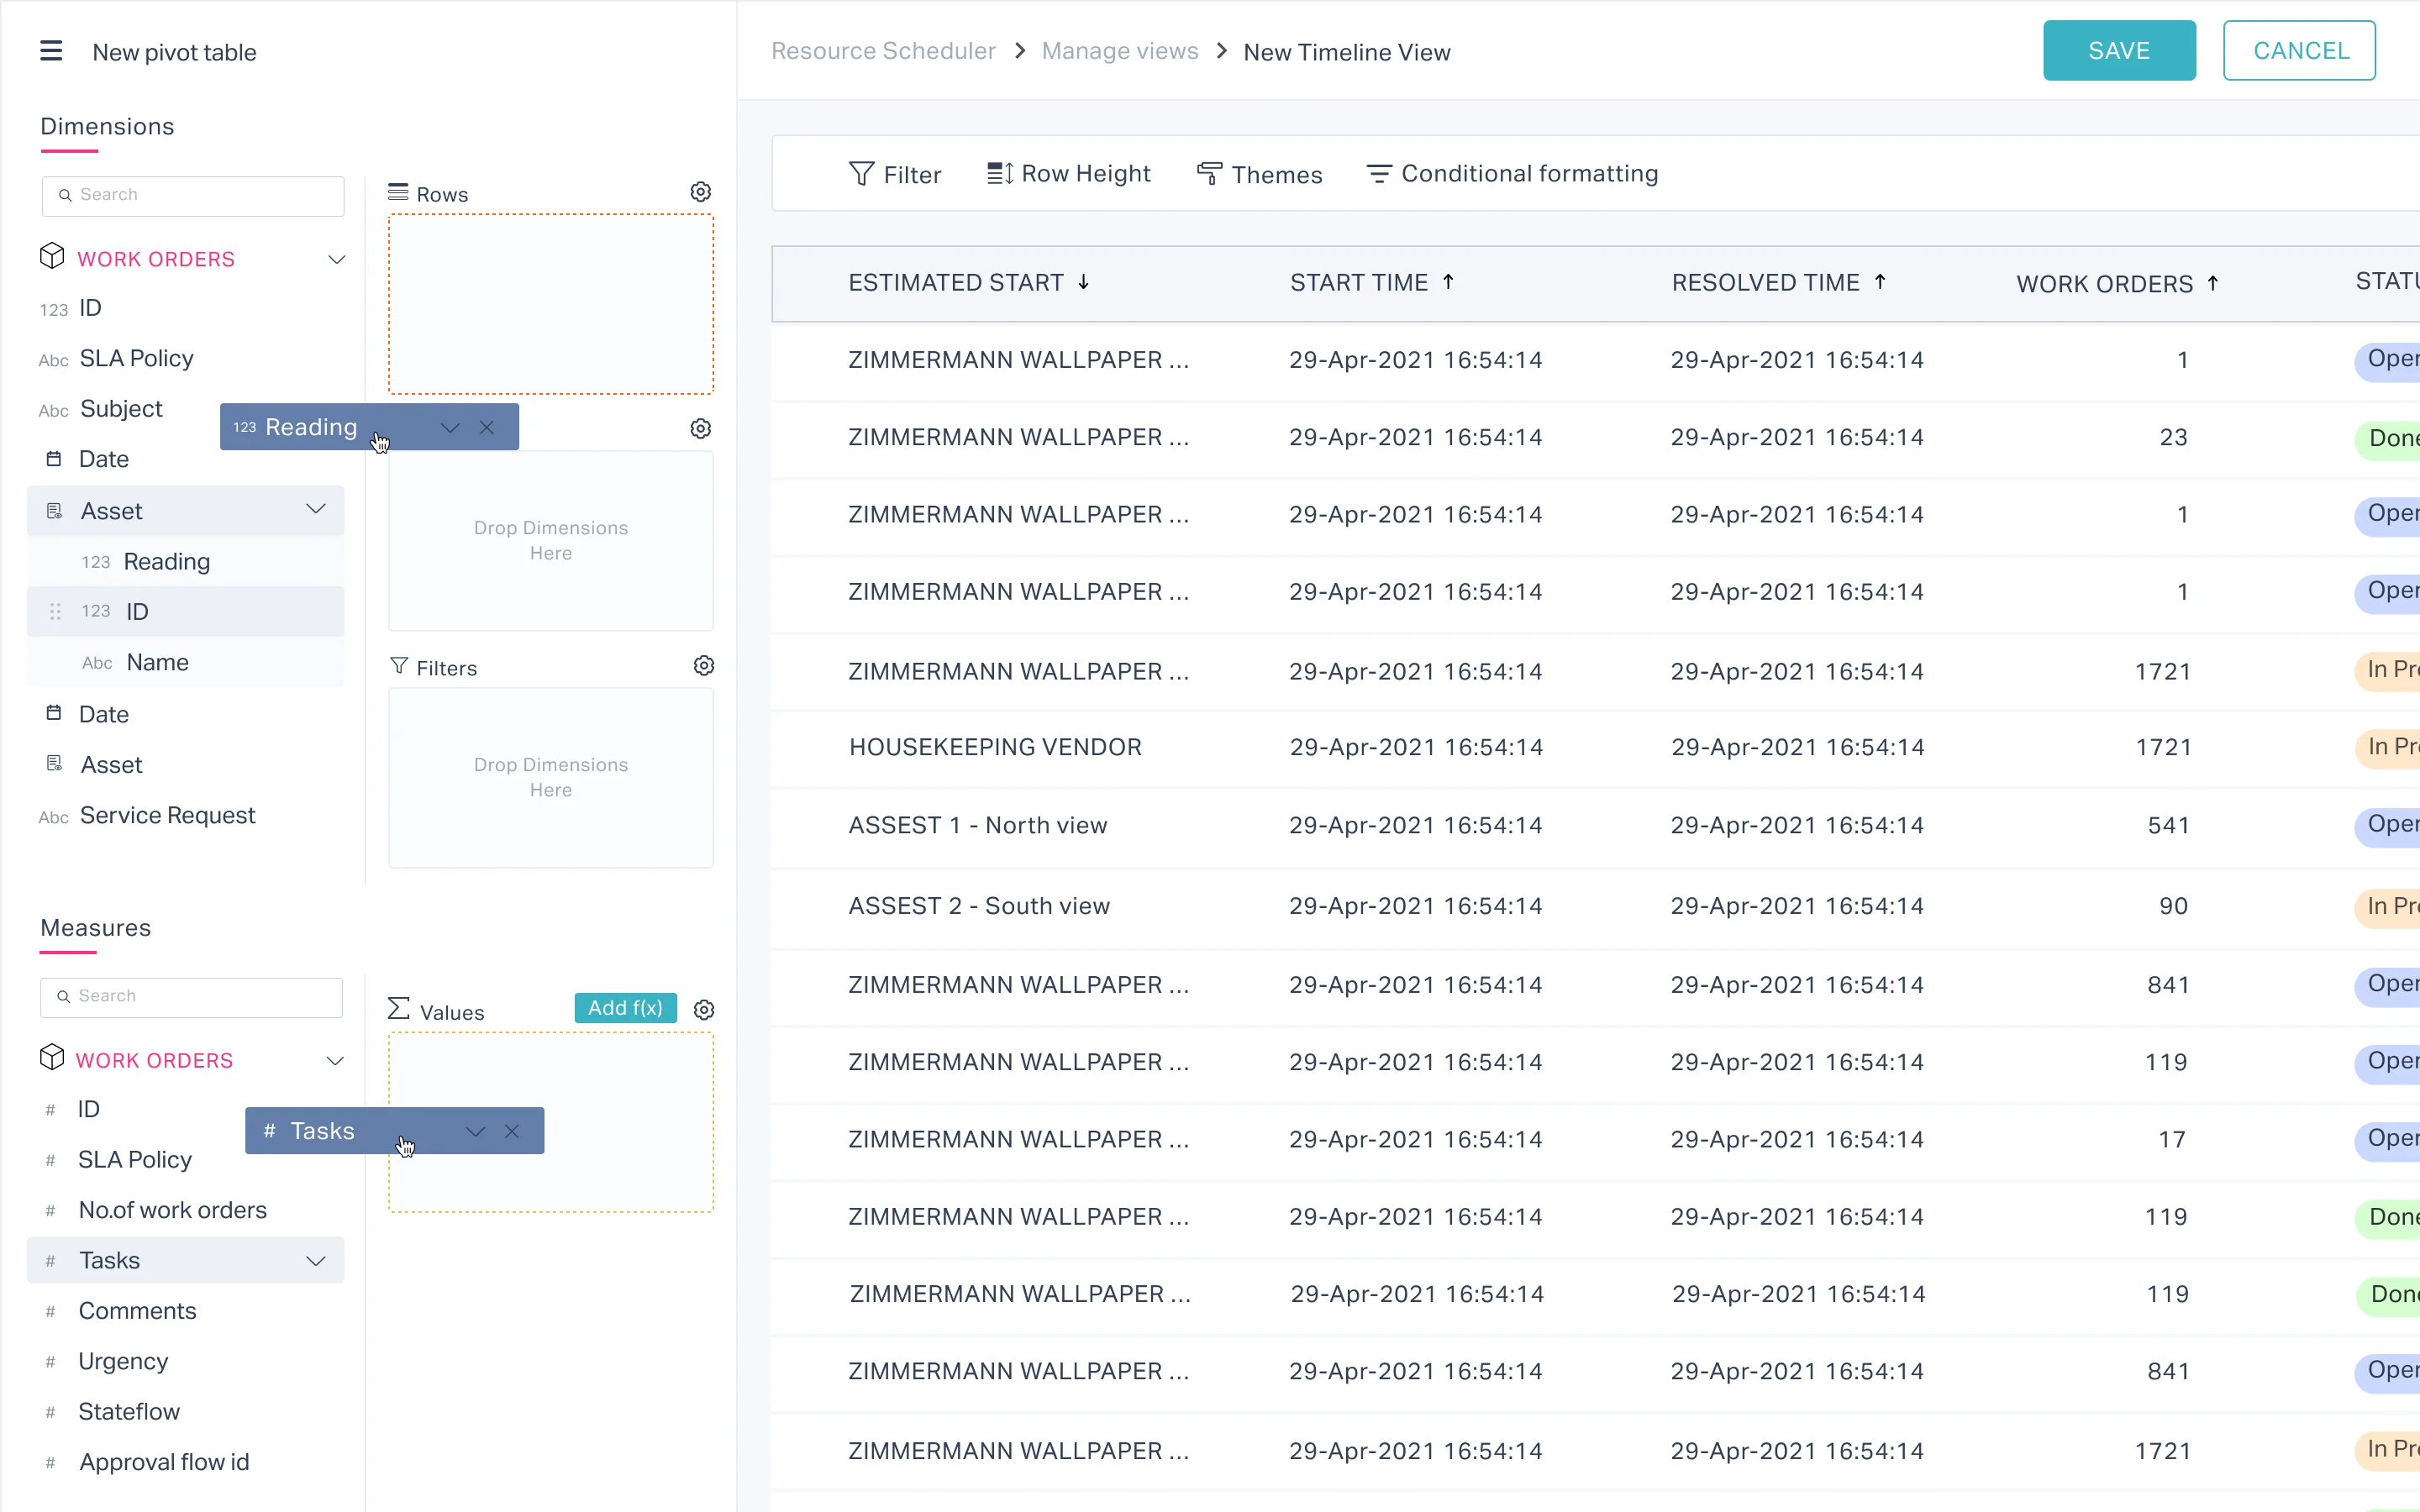Select No.of work orders measure
Viewport: 2420px width, 1512px height.
[173, 1211]
